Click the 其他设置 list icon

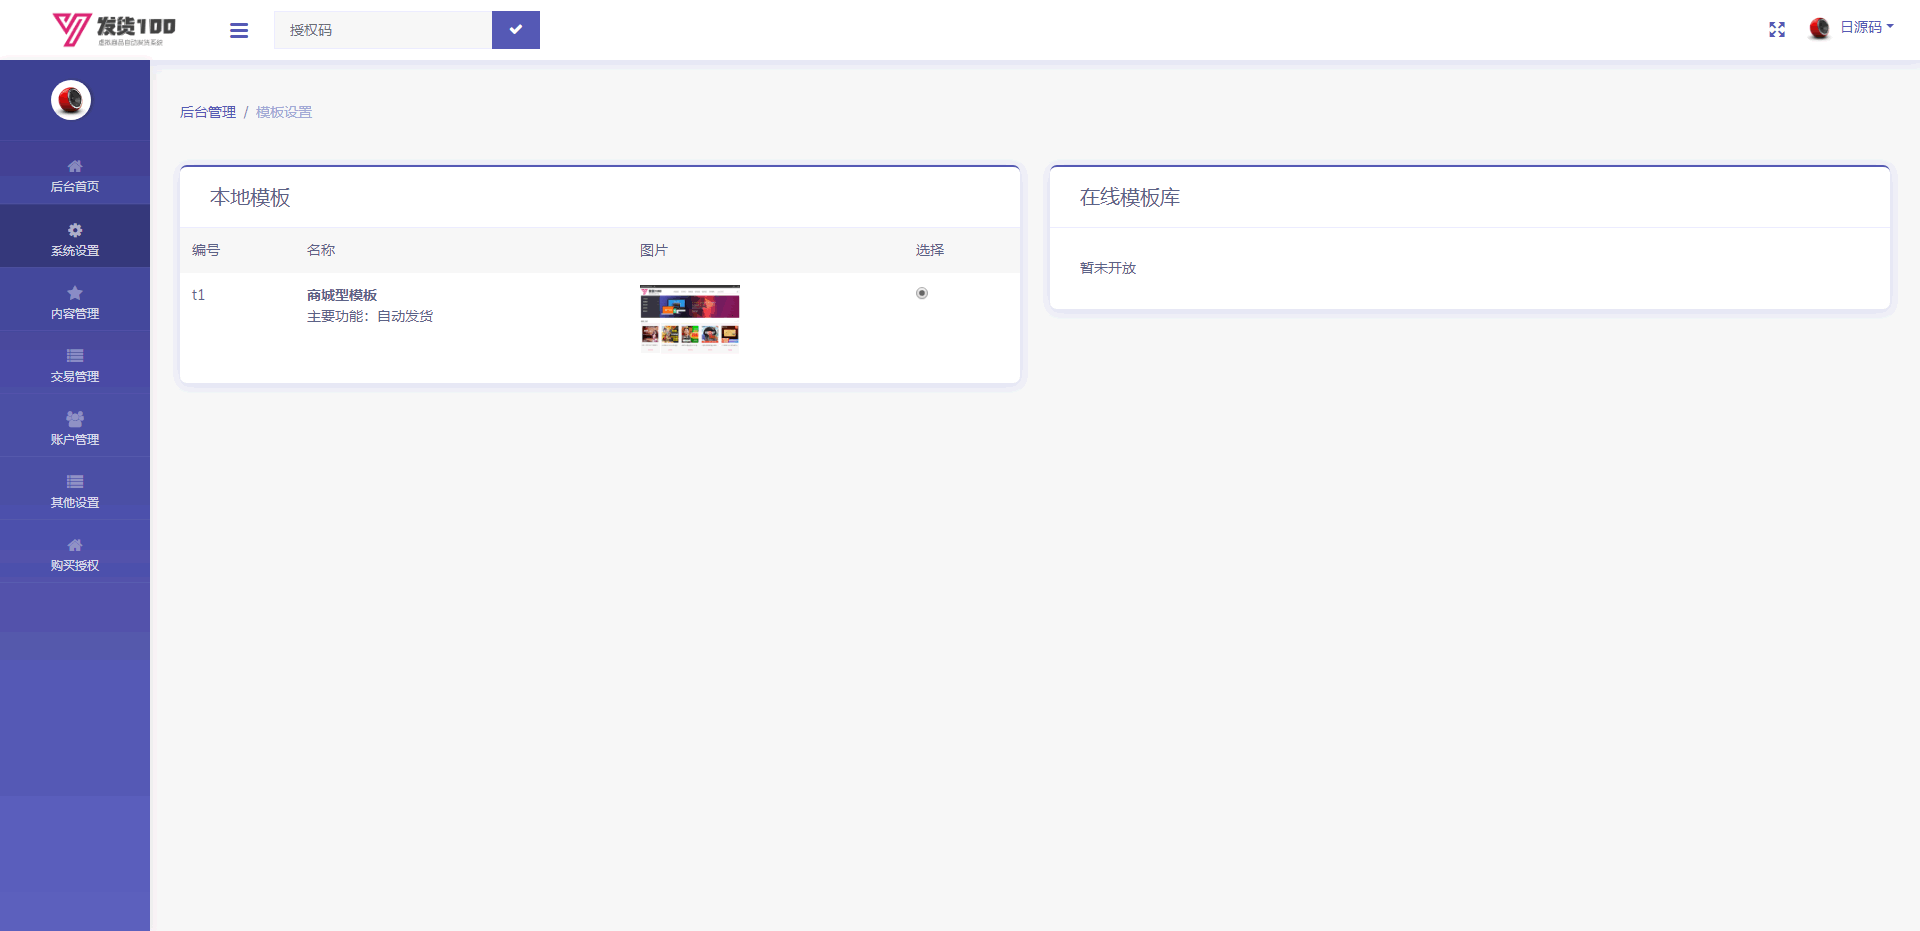coord(75,482)
